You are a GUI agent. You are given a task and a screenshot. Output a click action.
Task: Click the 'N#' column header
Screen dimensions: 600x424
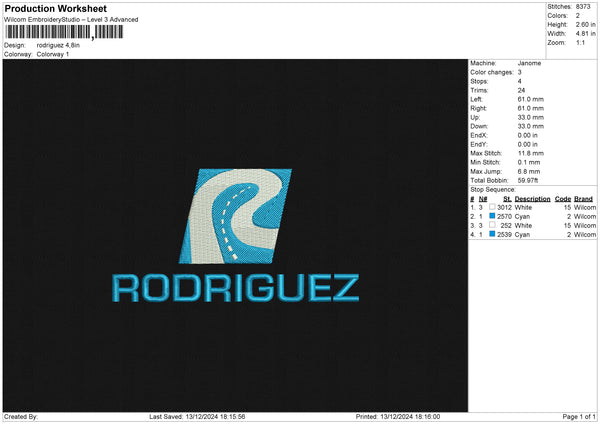point(483,199)
